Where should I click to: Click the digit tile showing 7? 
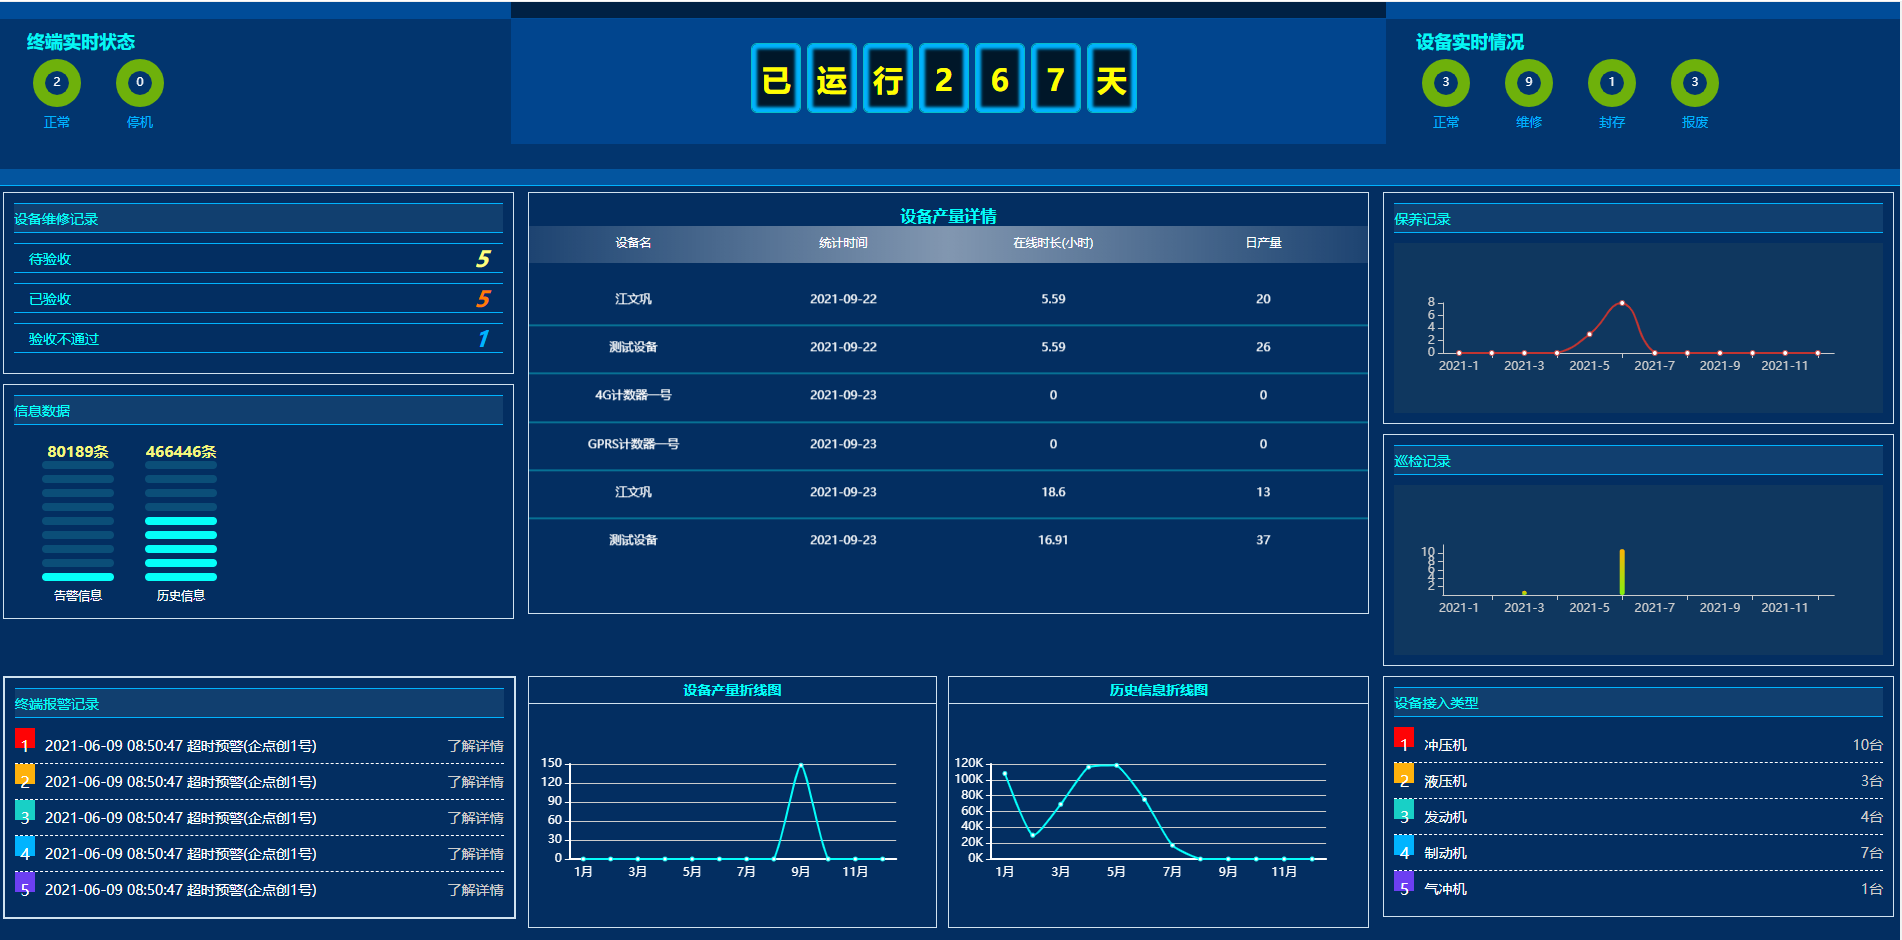[x=1056, y=78]
